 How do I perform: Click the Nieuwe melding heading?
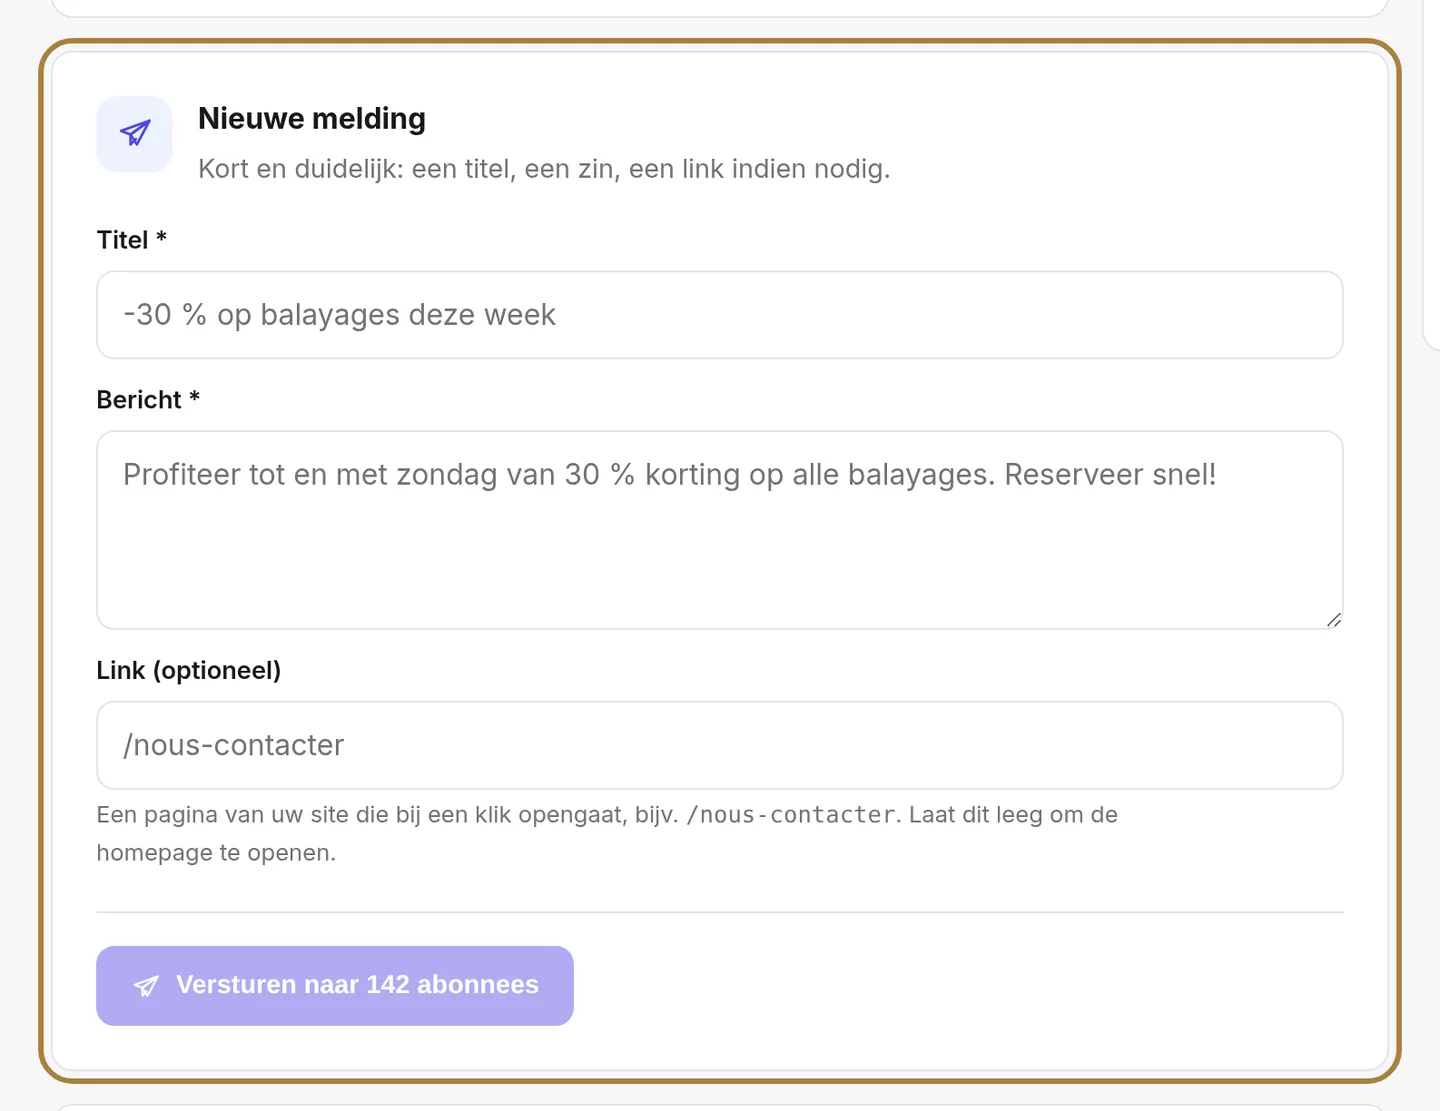click(312, 118)
